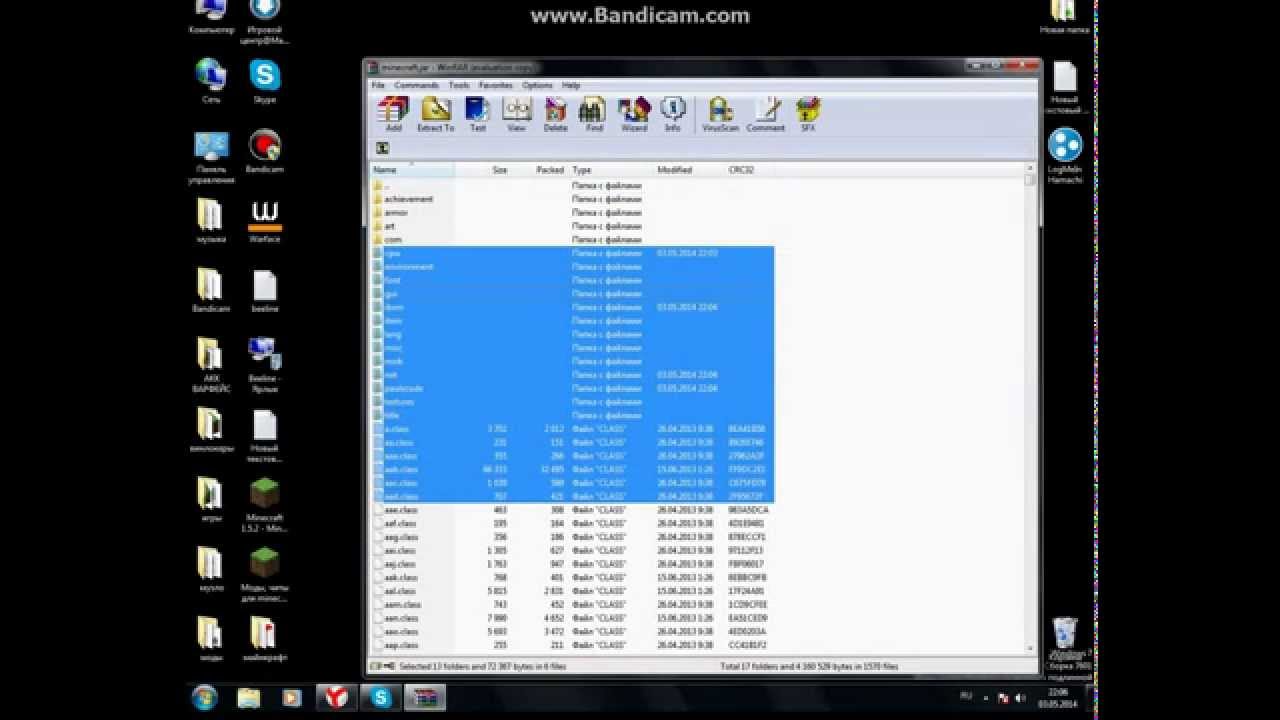Sort files by the Size column
Screen dimensions: 1280x720
(x=483, y=170)
